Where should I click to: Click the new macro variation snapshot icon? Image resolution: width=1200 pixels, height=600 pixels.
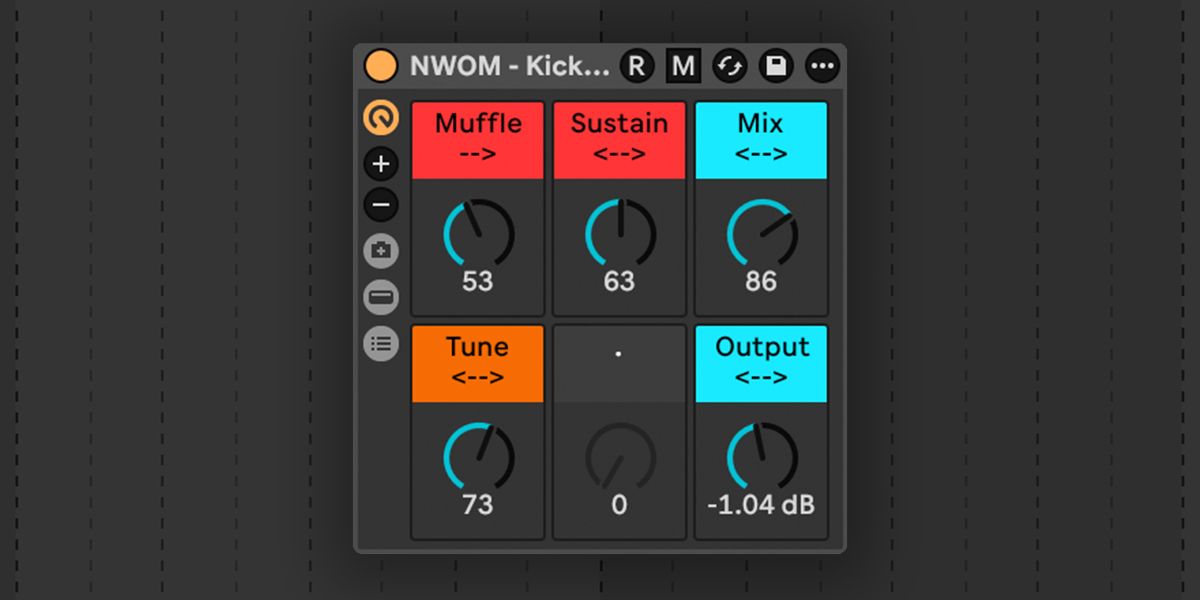click(x=381, y=251)
